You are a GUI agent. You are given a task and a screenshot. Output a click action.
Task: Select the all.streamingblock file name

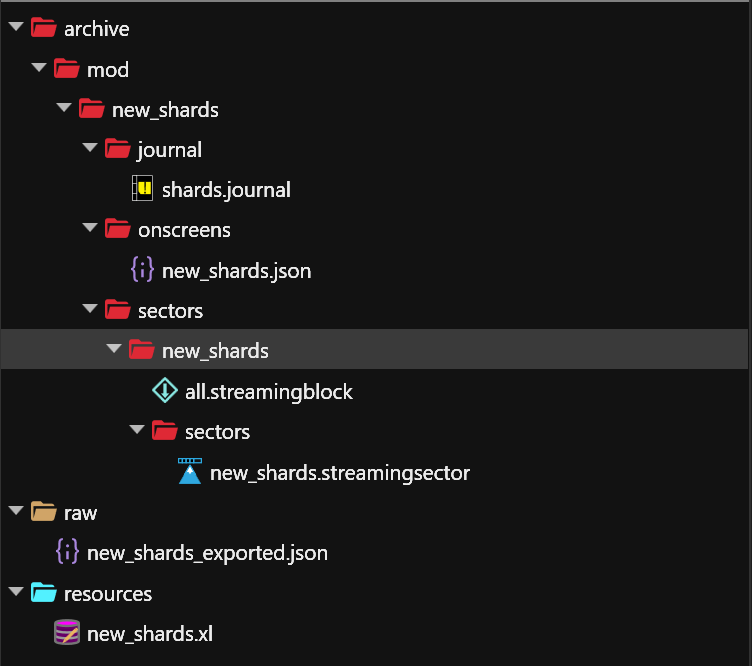point(268,392)
